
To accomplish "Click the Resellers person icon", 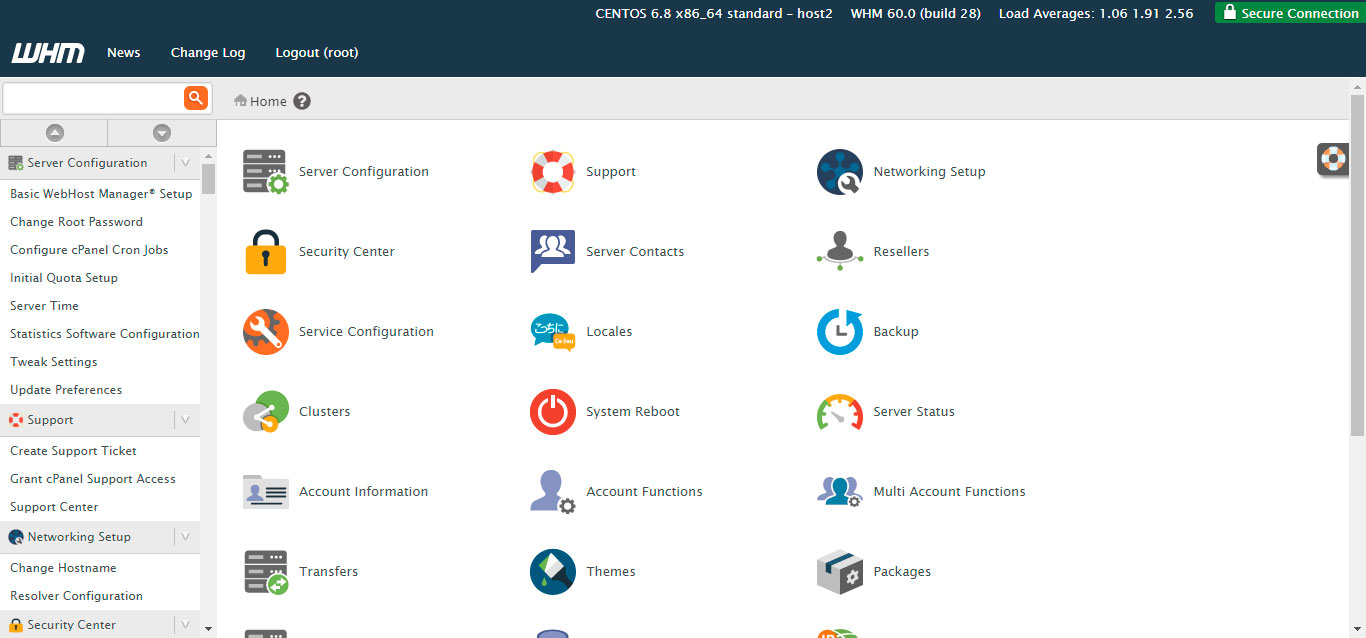I will coord(840,251).
